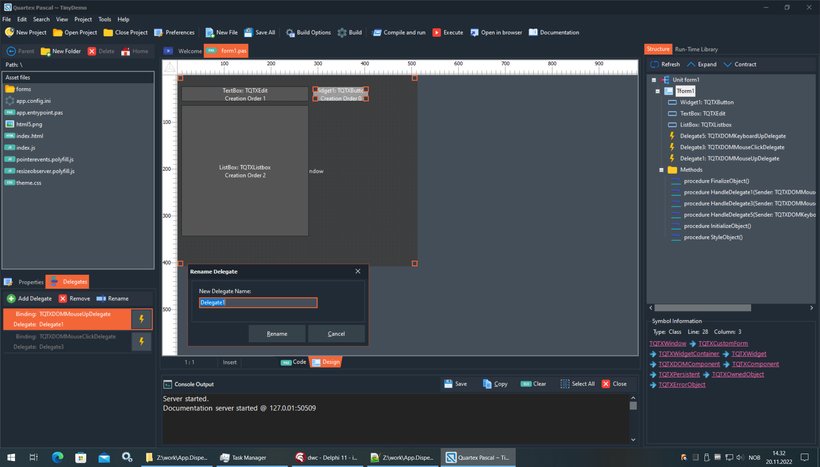The width and height of the screenshot is (820, 467).
Task: Click Compile and run
Action: point(398,32)
